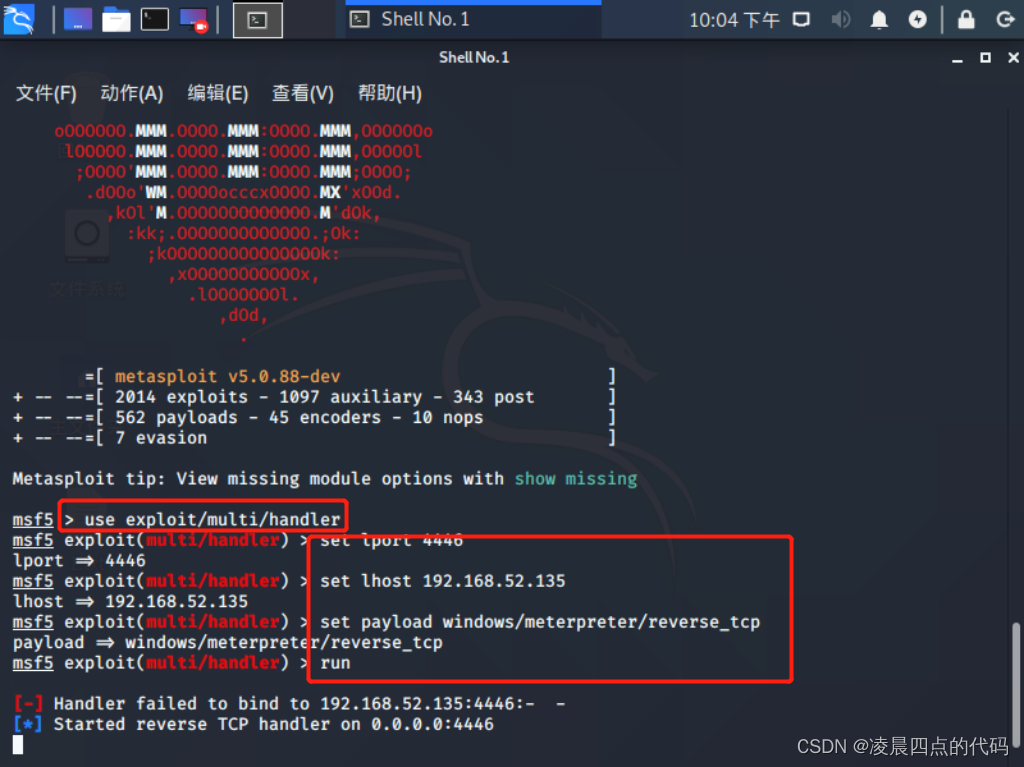
Task: Open the display settings tray icon
Action: click(x=801, y=20)
